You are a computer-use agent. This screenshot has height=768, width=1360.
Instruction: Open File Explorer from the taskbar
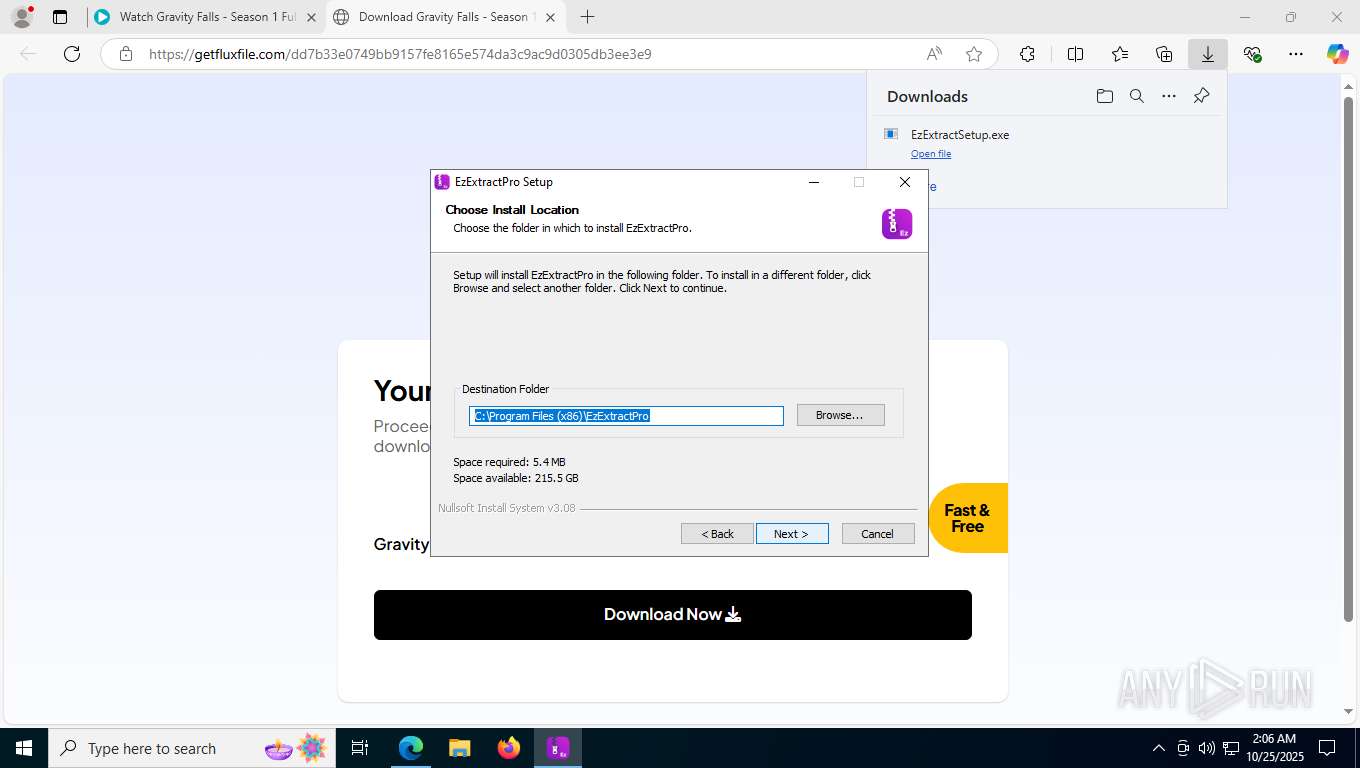pos(459,748)
